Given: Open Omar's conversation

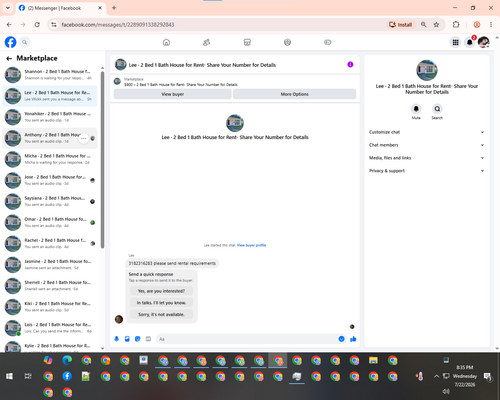Looking at the screenshot, I should click(50, 222).
